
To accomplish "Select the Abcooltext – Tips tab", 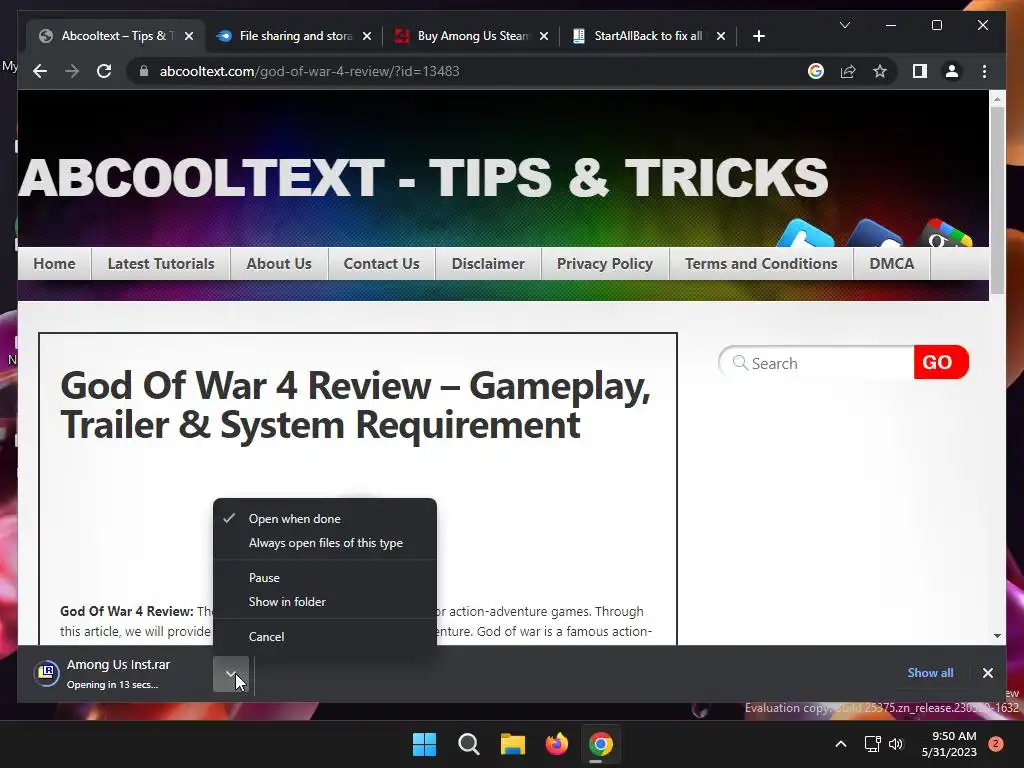I will tap(116, 36).
